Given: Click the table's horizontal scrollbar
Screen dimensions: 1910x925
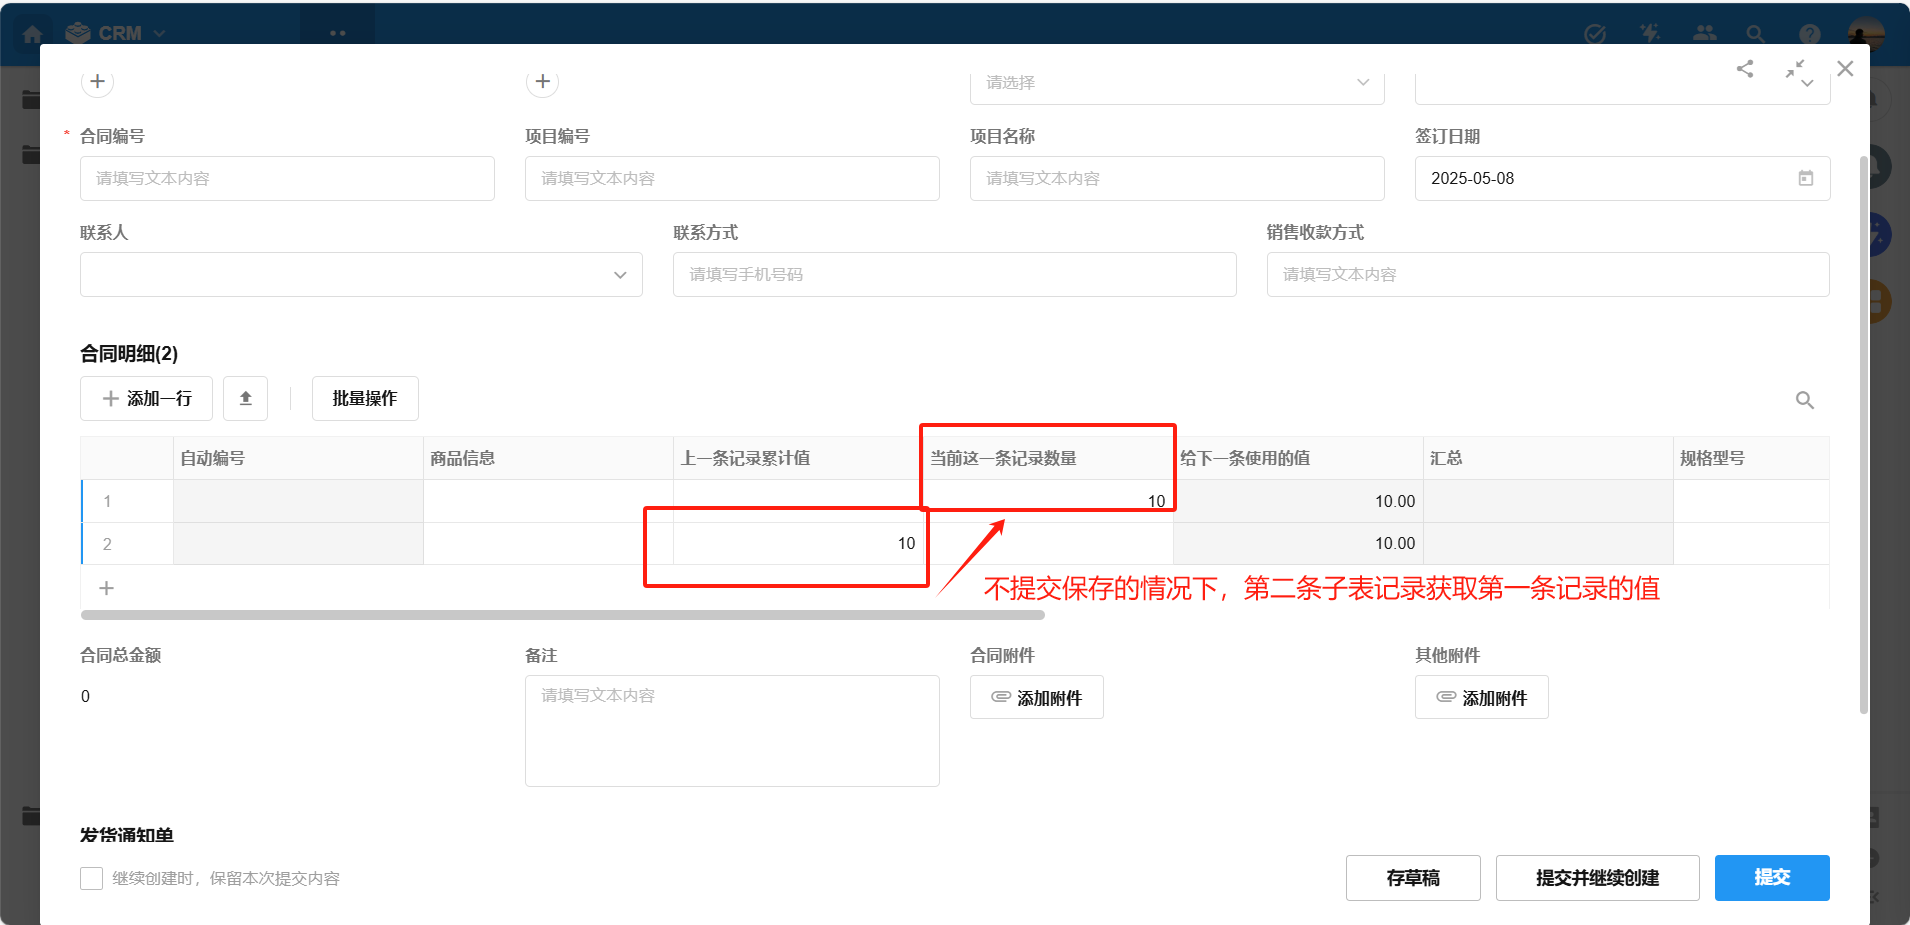Looking at the screenshot, I should 563,615.
